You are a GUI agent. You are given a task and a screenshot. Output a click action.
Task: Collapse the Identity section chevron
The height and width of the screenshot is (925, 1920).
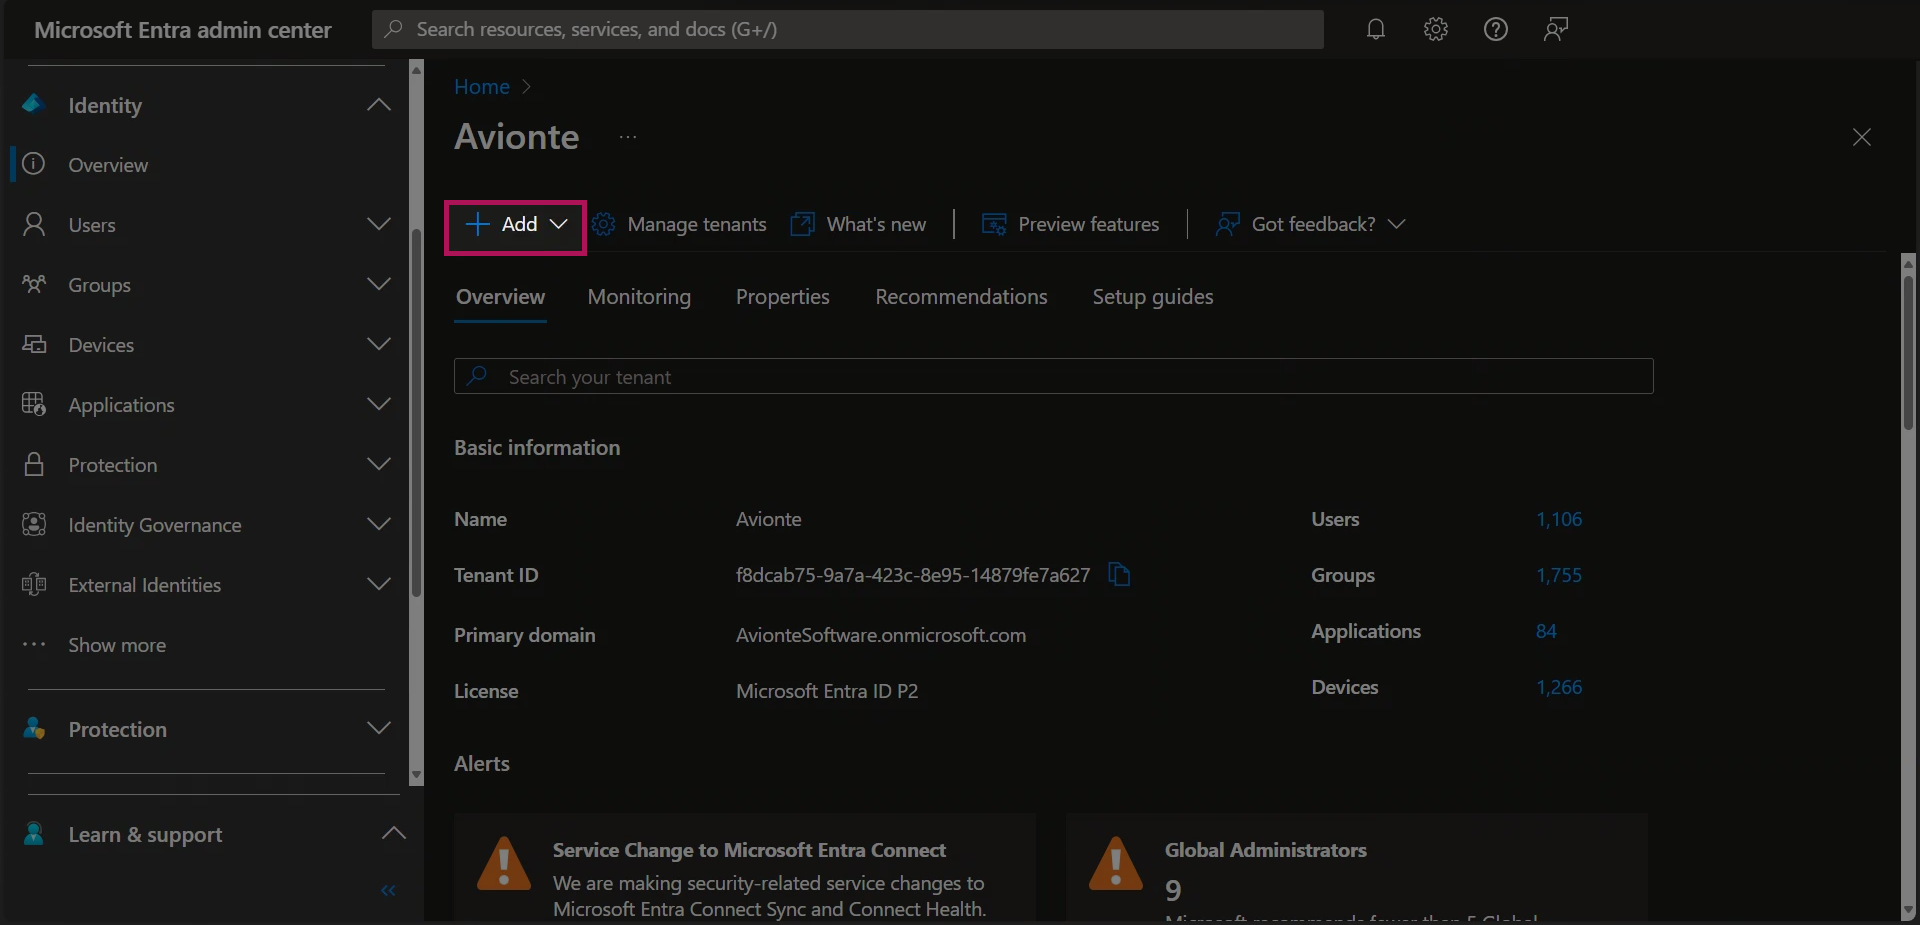[378, 105]
